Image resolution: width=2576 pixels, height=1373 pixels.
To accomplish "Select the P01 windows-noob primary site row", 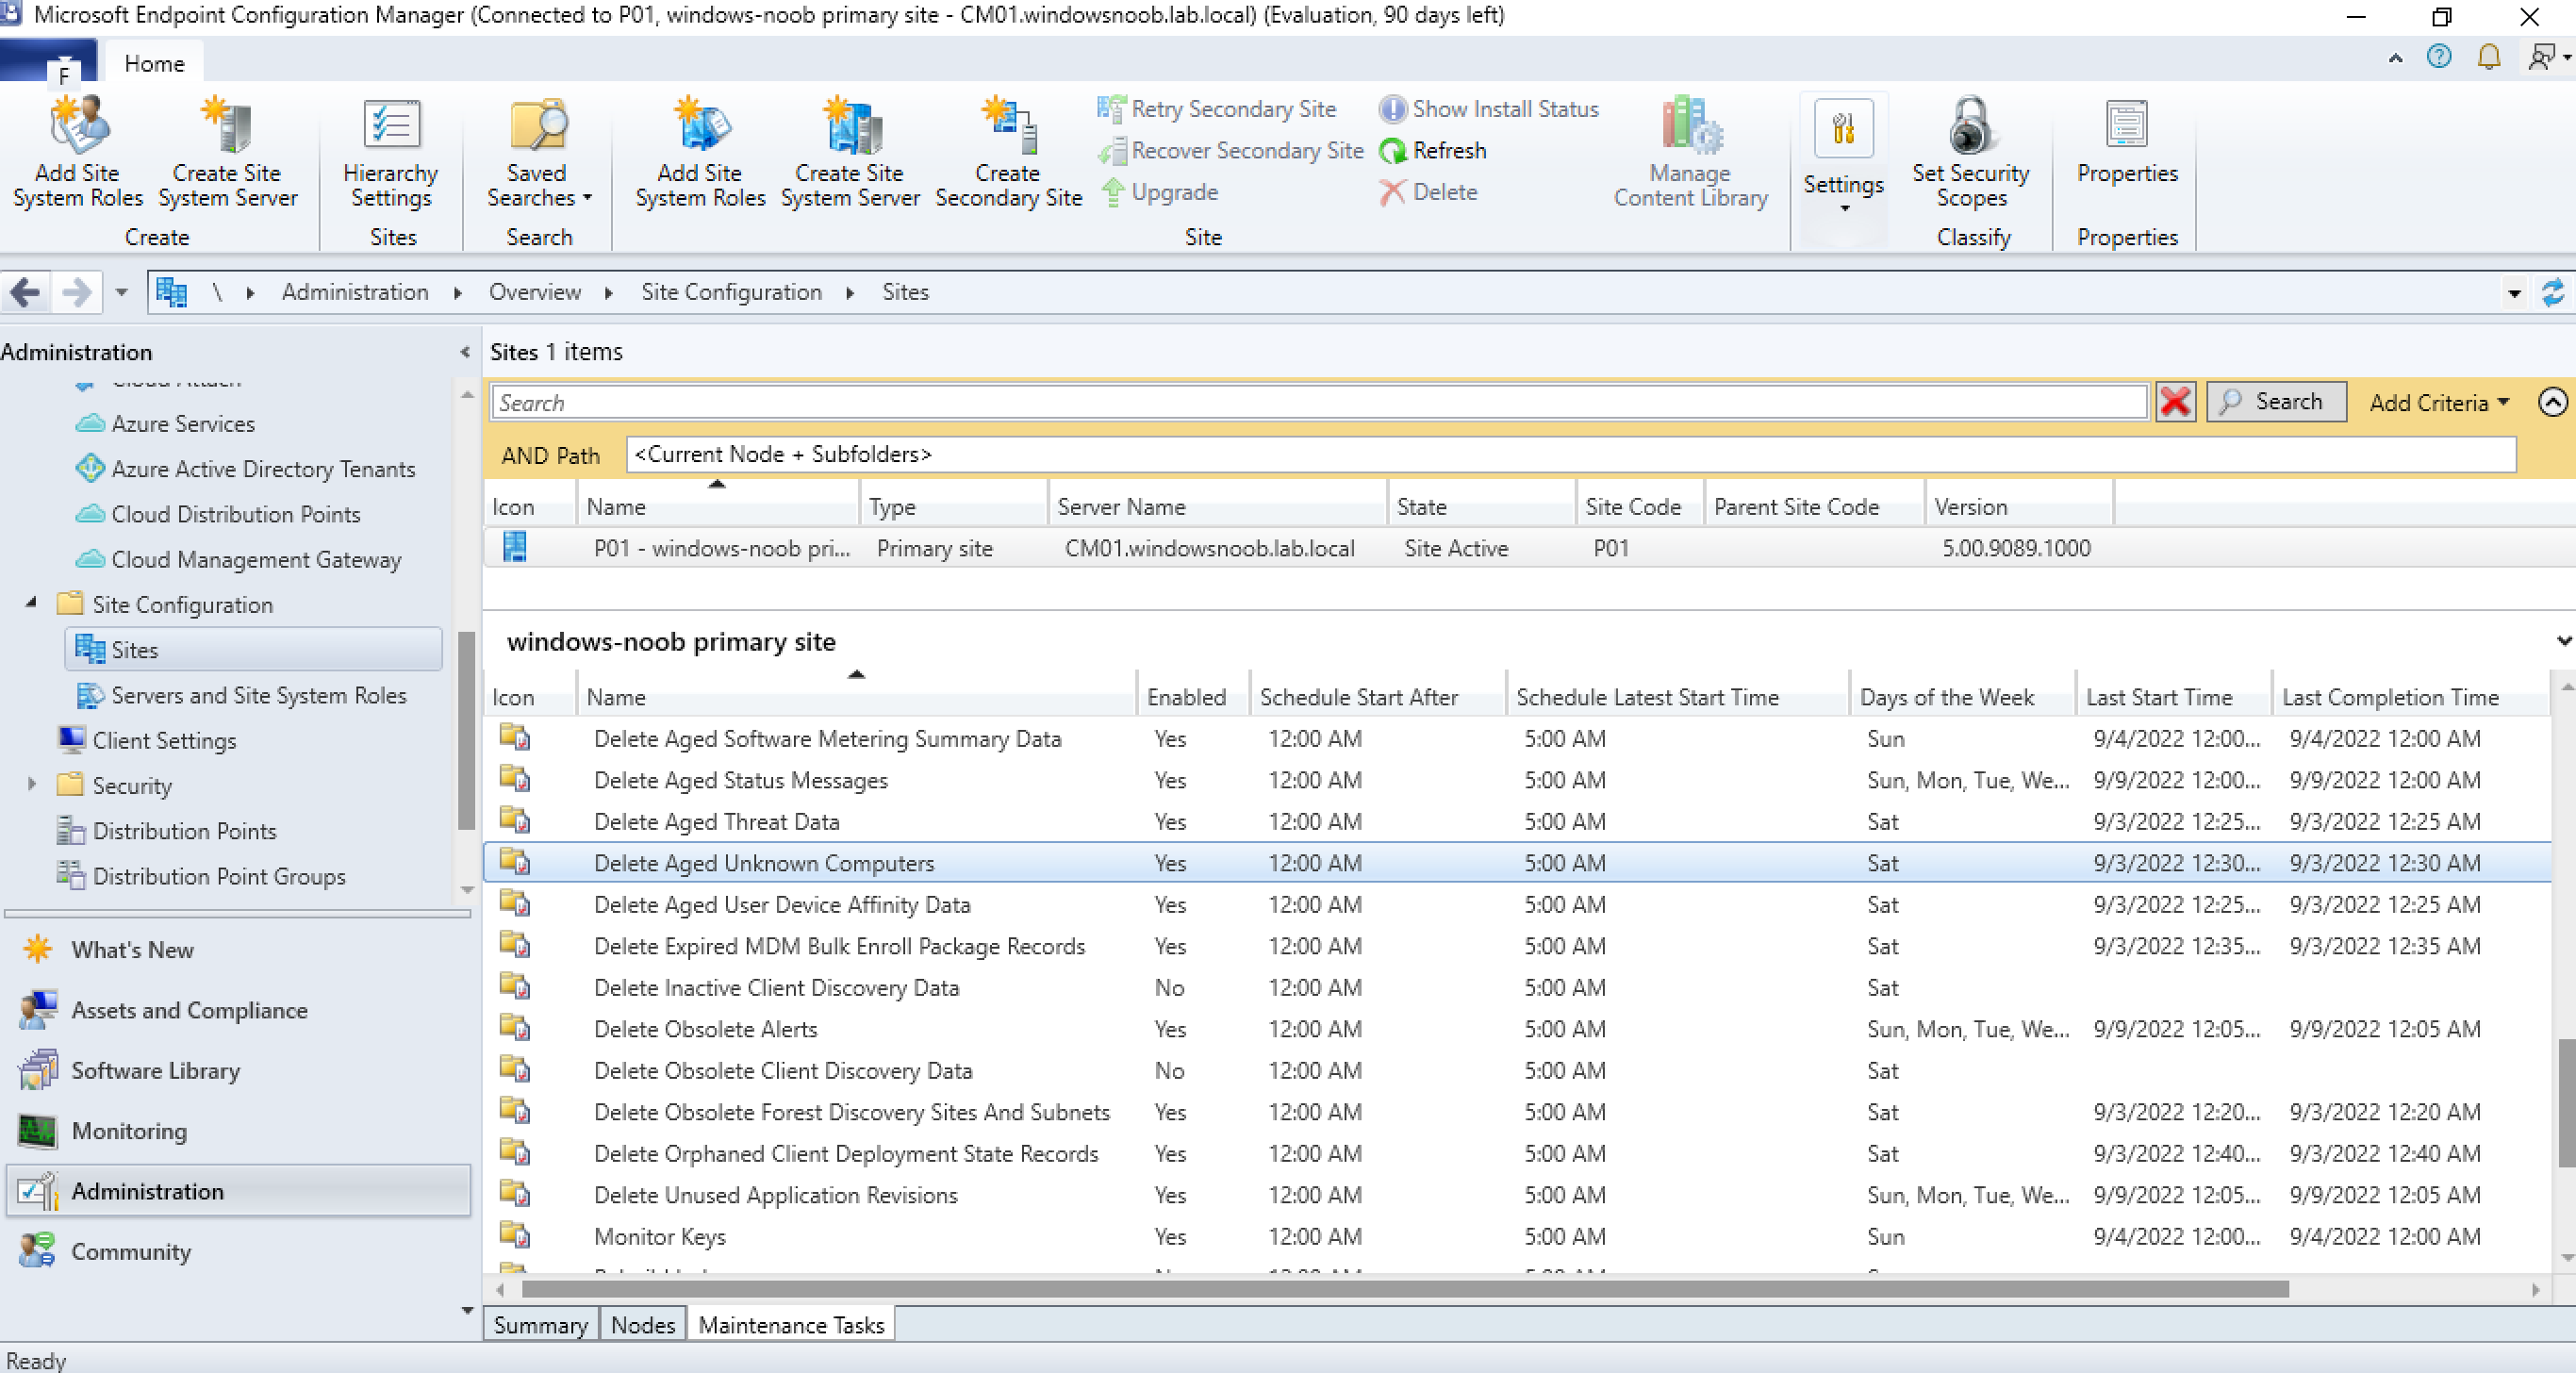I will coord(1528,548).
